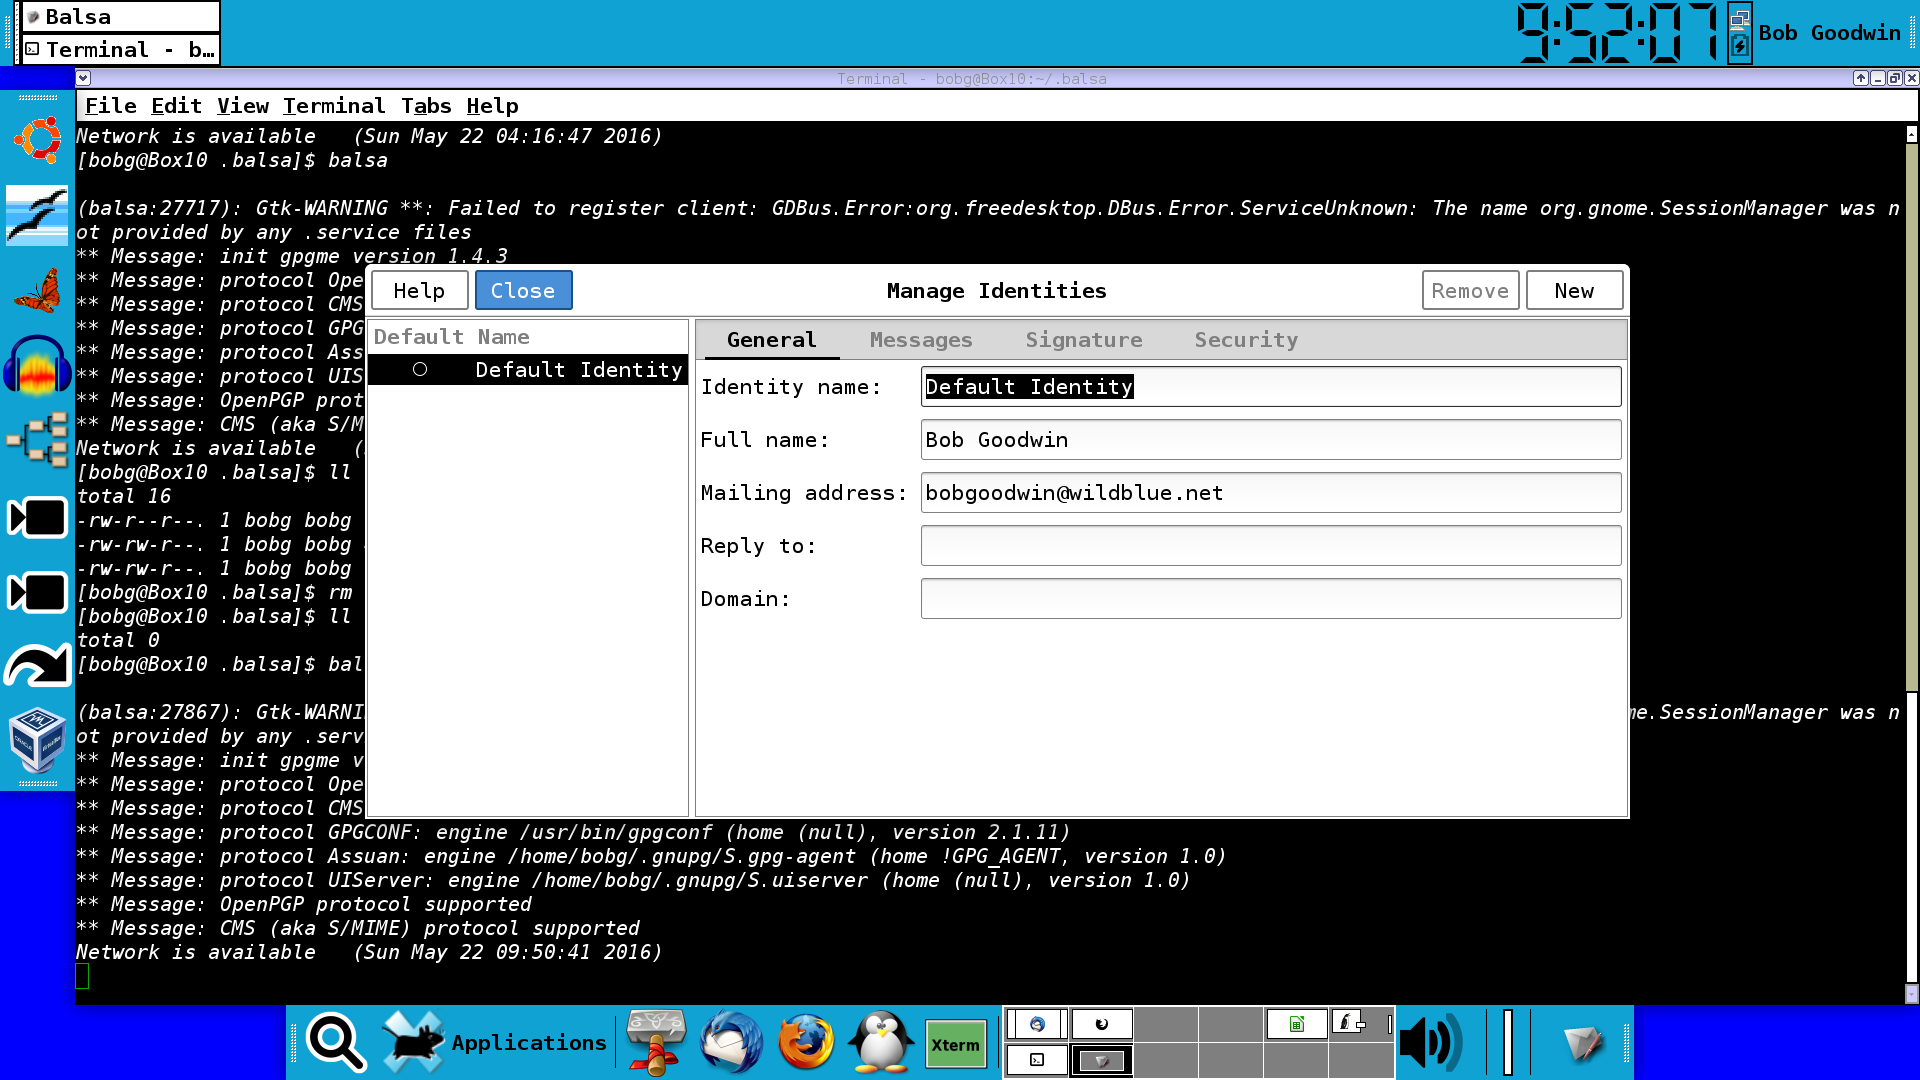Viewport: 1920px width, 1080px height.
Task: Click the digital clock in the panel
Action: (x=1618, y=33)
